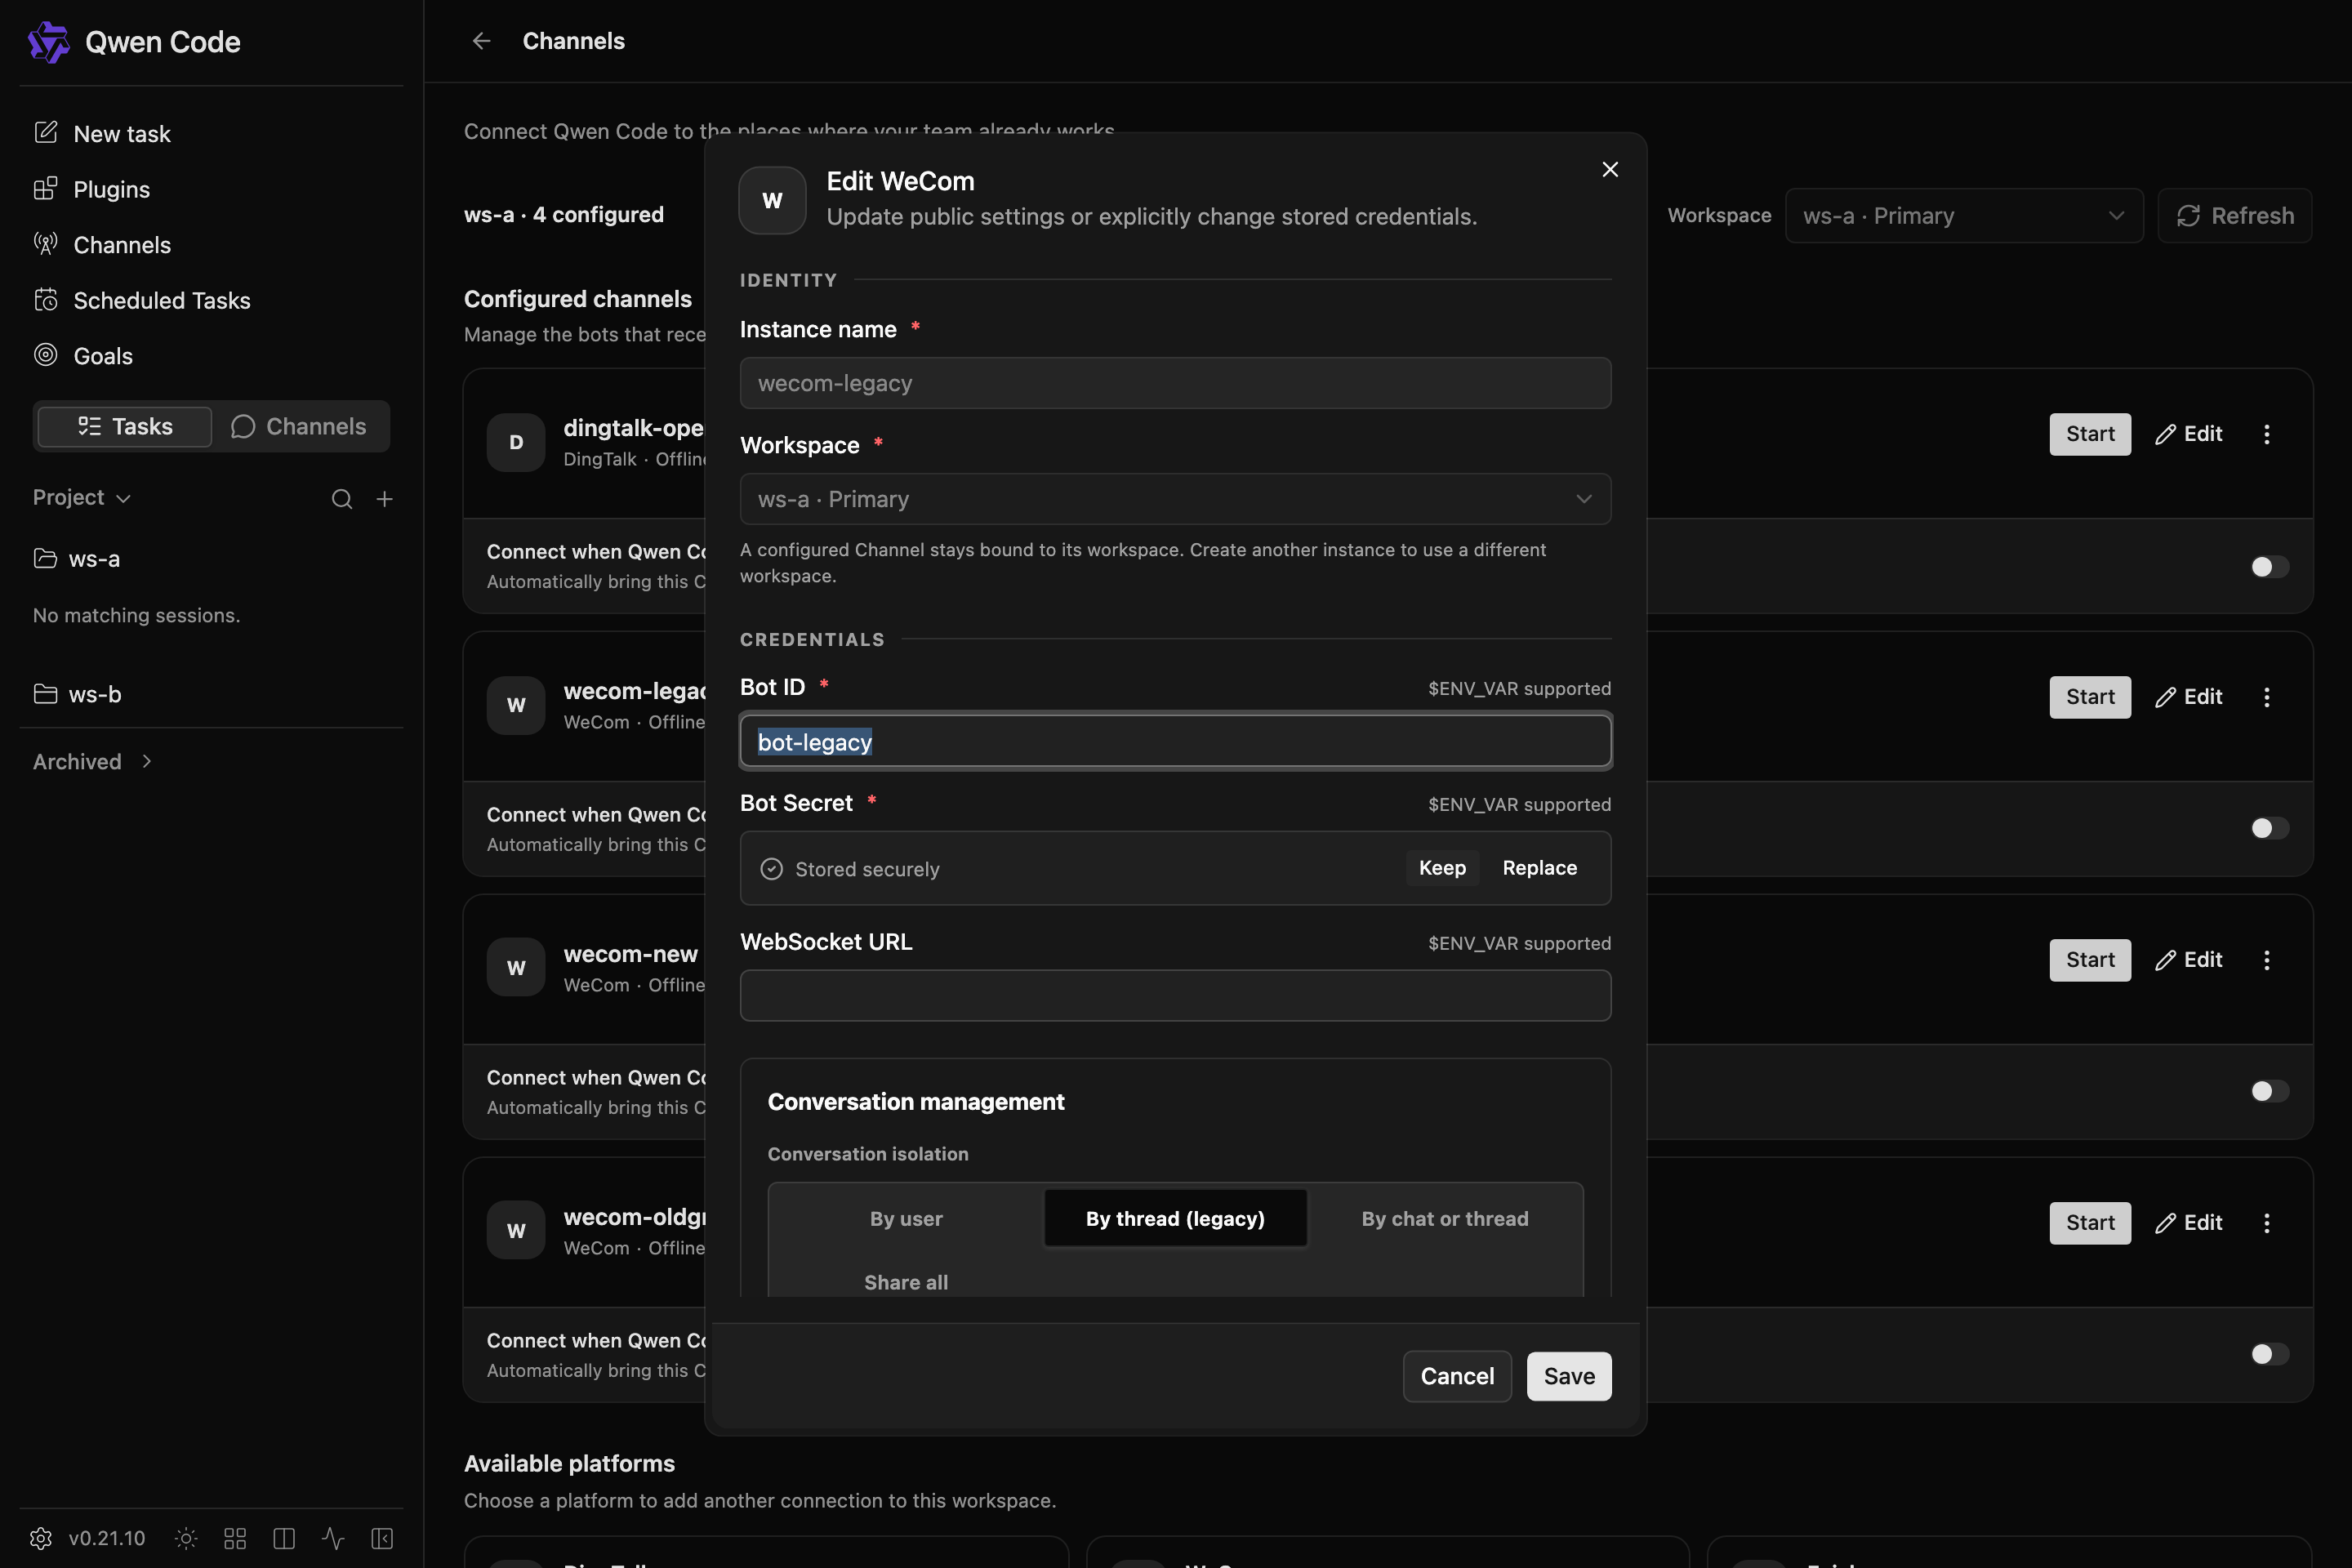Click the W avatar in Edit WeCom header
The width and height of the screenshot is (2352, 1568).
(x=772, y=200)
